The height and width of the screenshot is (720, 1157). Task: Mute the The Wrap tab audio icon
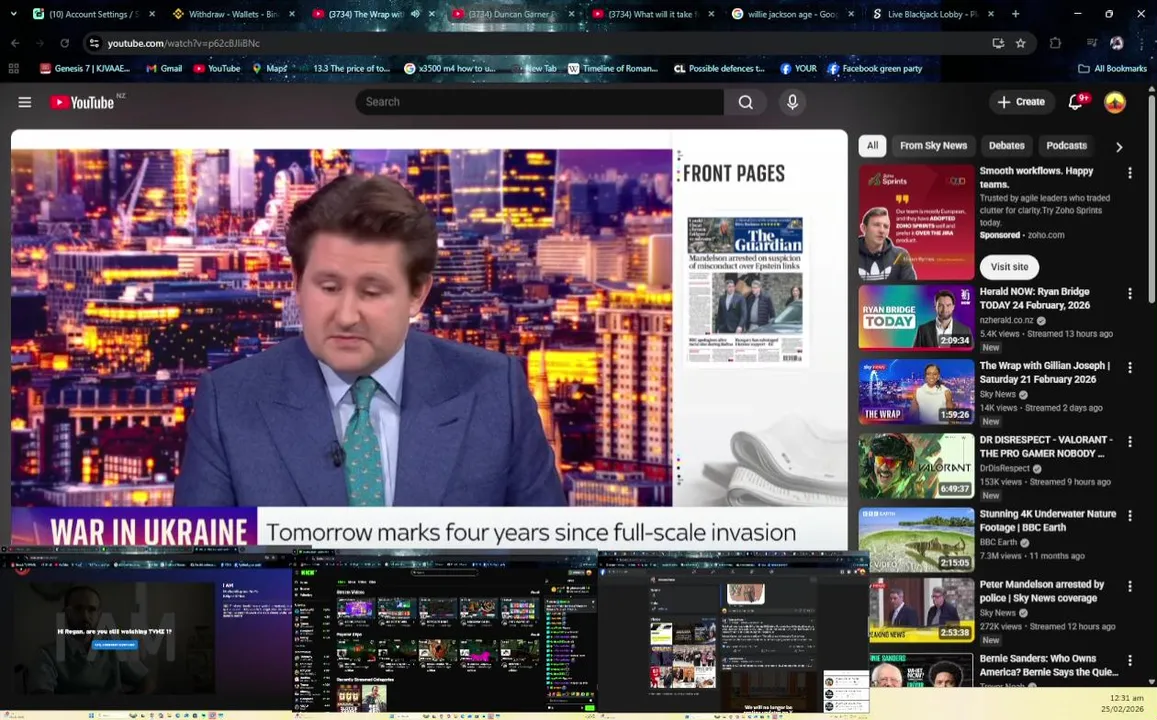(x=415, y=13)
